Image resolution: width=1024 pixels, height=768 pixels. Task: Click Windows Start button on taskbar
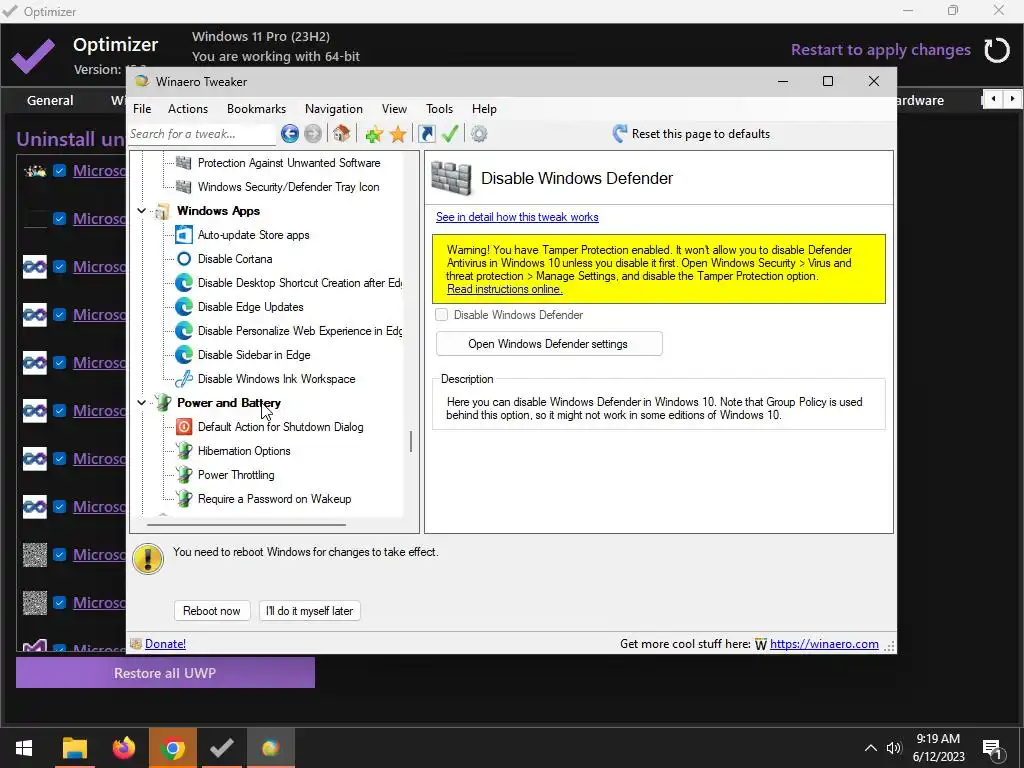click(24, 748)
